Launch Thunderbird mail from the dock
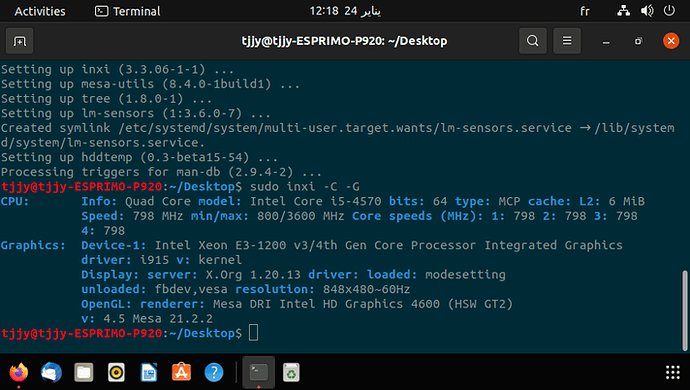 point(51,373)
